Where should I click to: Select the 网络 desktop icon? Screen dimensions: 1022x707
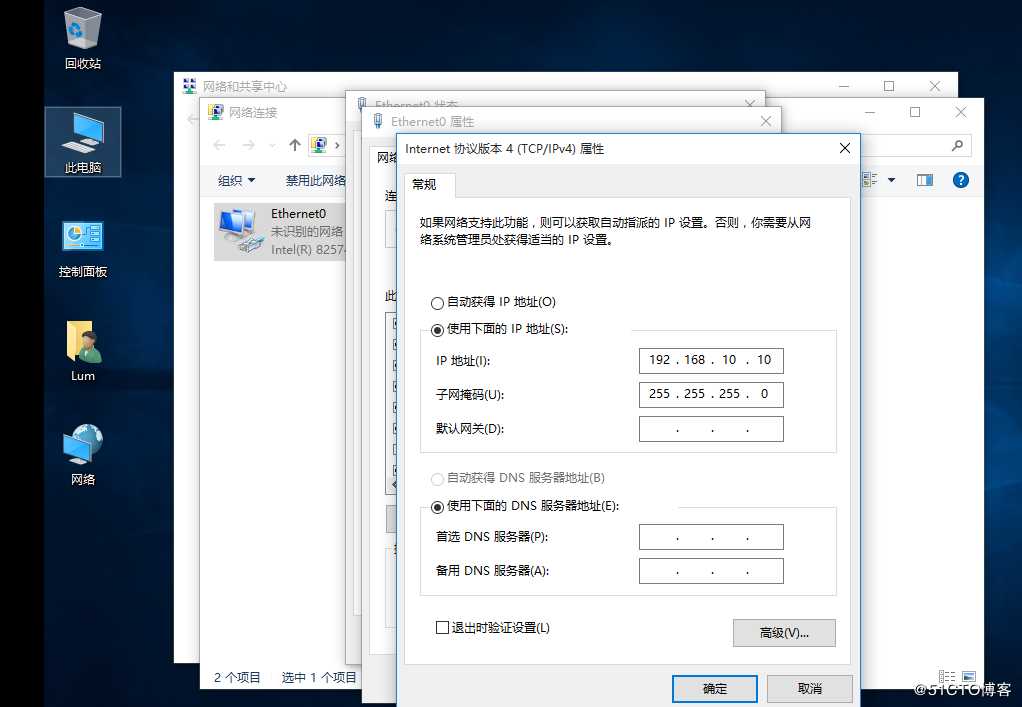click(x=83, y=454)
